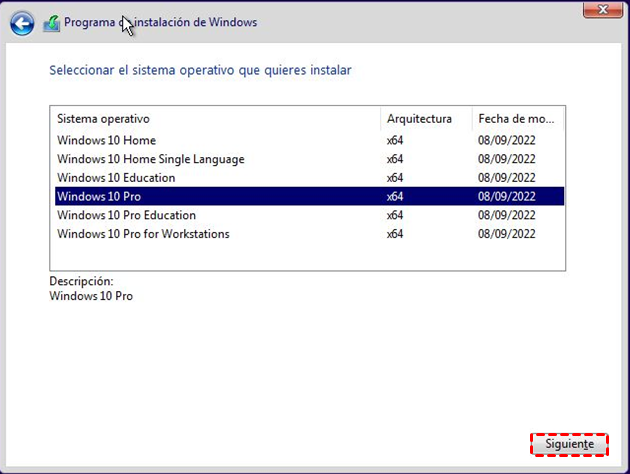Click the Arquitectura column header
The height and width of the screenshot is (474, 630).
[426, 119]
